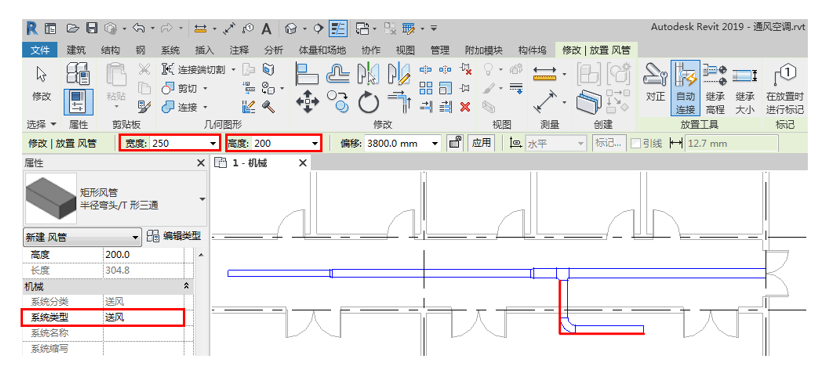The width and height of the screenshot is (829, 371).
Task: Click the 应用 apply button
Action: 481,143
